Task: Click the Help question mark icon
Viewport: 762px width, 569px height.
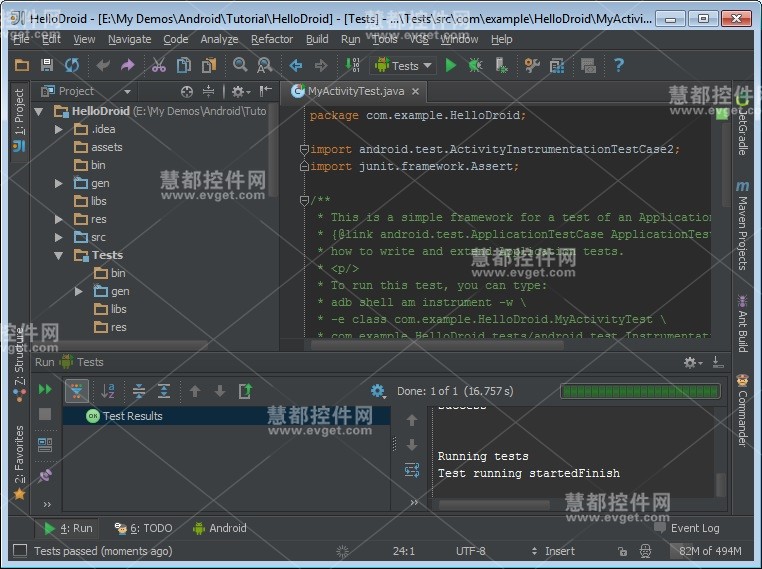Action: (x=619, y=65)
